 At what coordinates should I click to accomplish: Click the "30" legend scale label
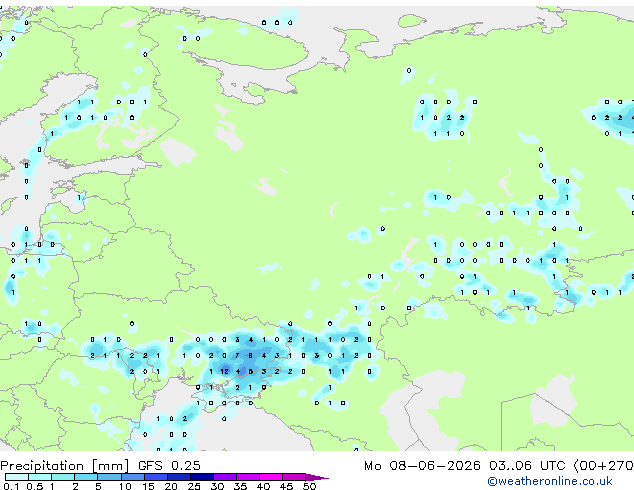[x=217, y=486]
